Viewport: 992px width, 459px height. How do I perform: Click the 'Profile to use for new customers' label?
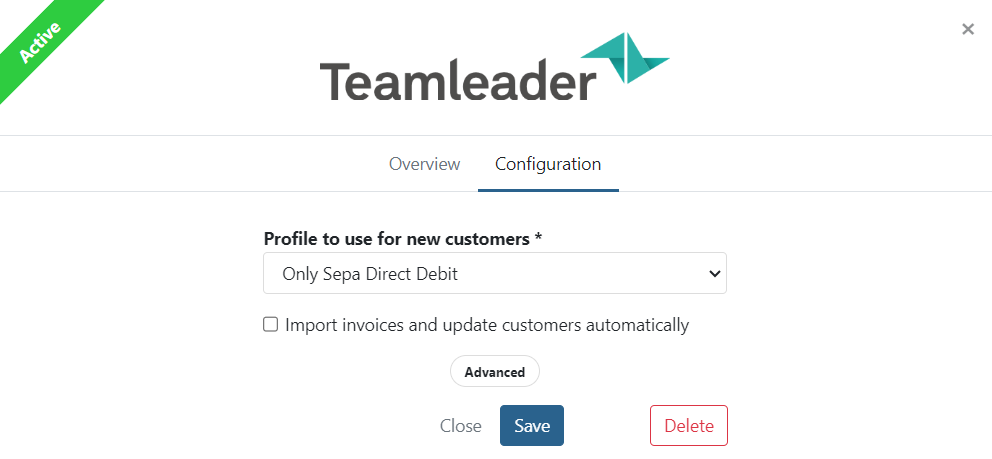397,239
